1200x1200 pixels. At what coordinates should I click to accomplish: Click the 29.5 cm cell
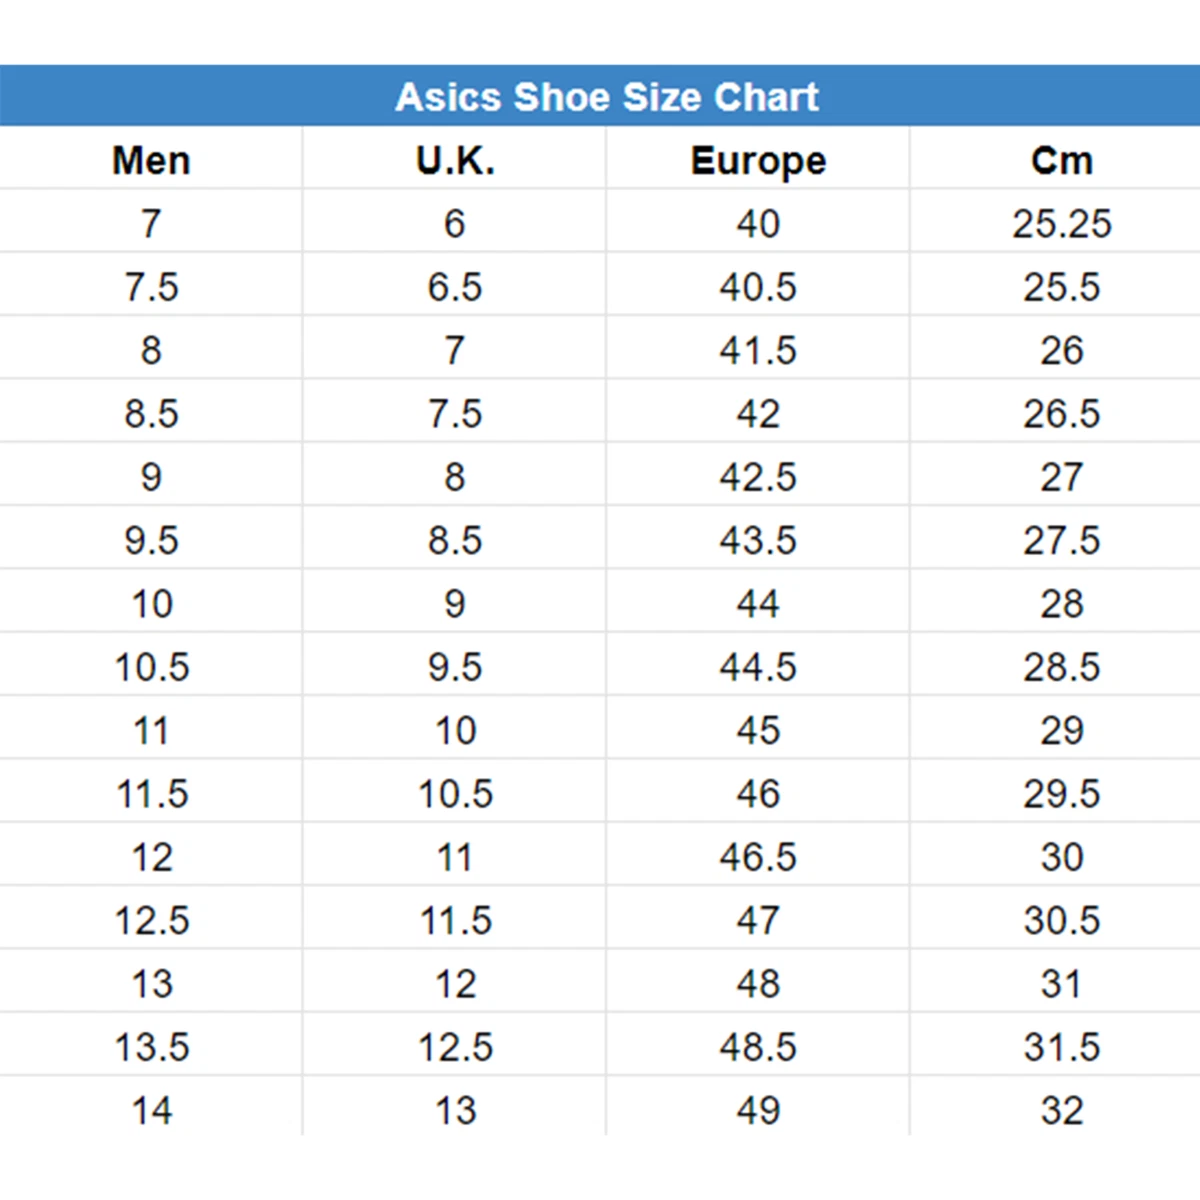pos(1062,794)
